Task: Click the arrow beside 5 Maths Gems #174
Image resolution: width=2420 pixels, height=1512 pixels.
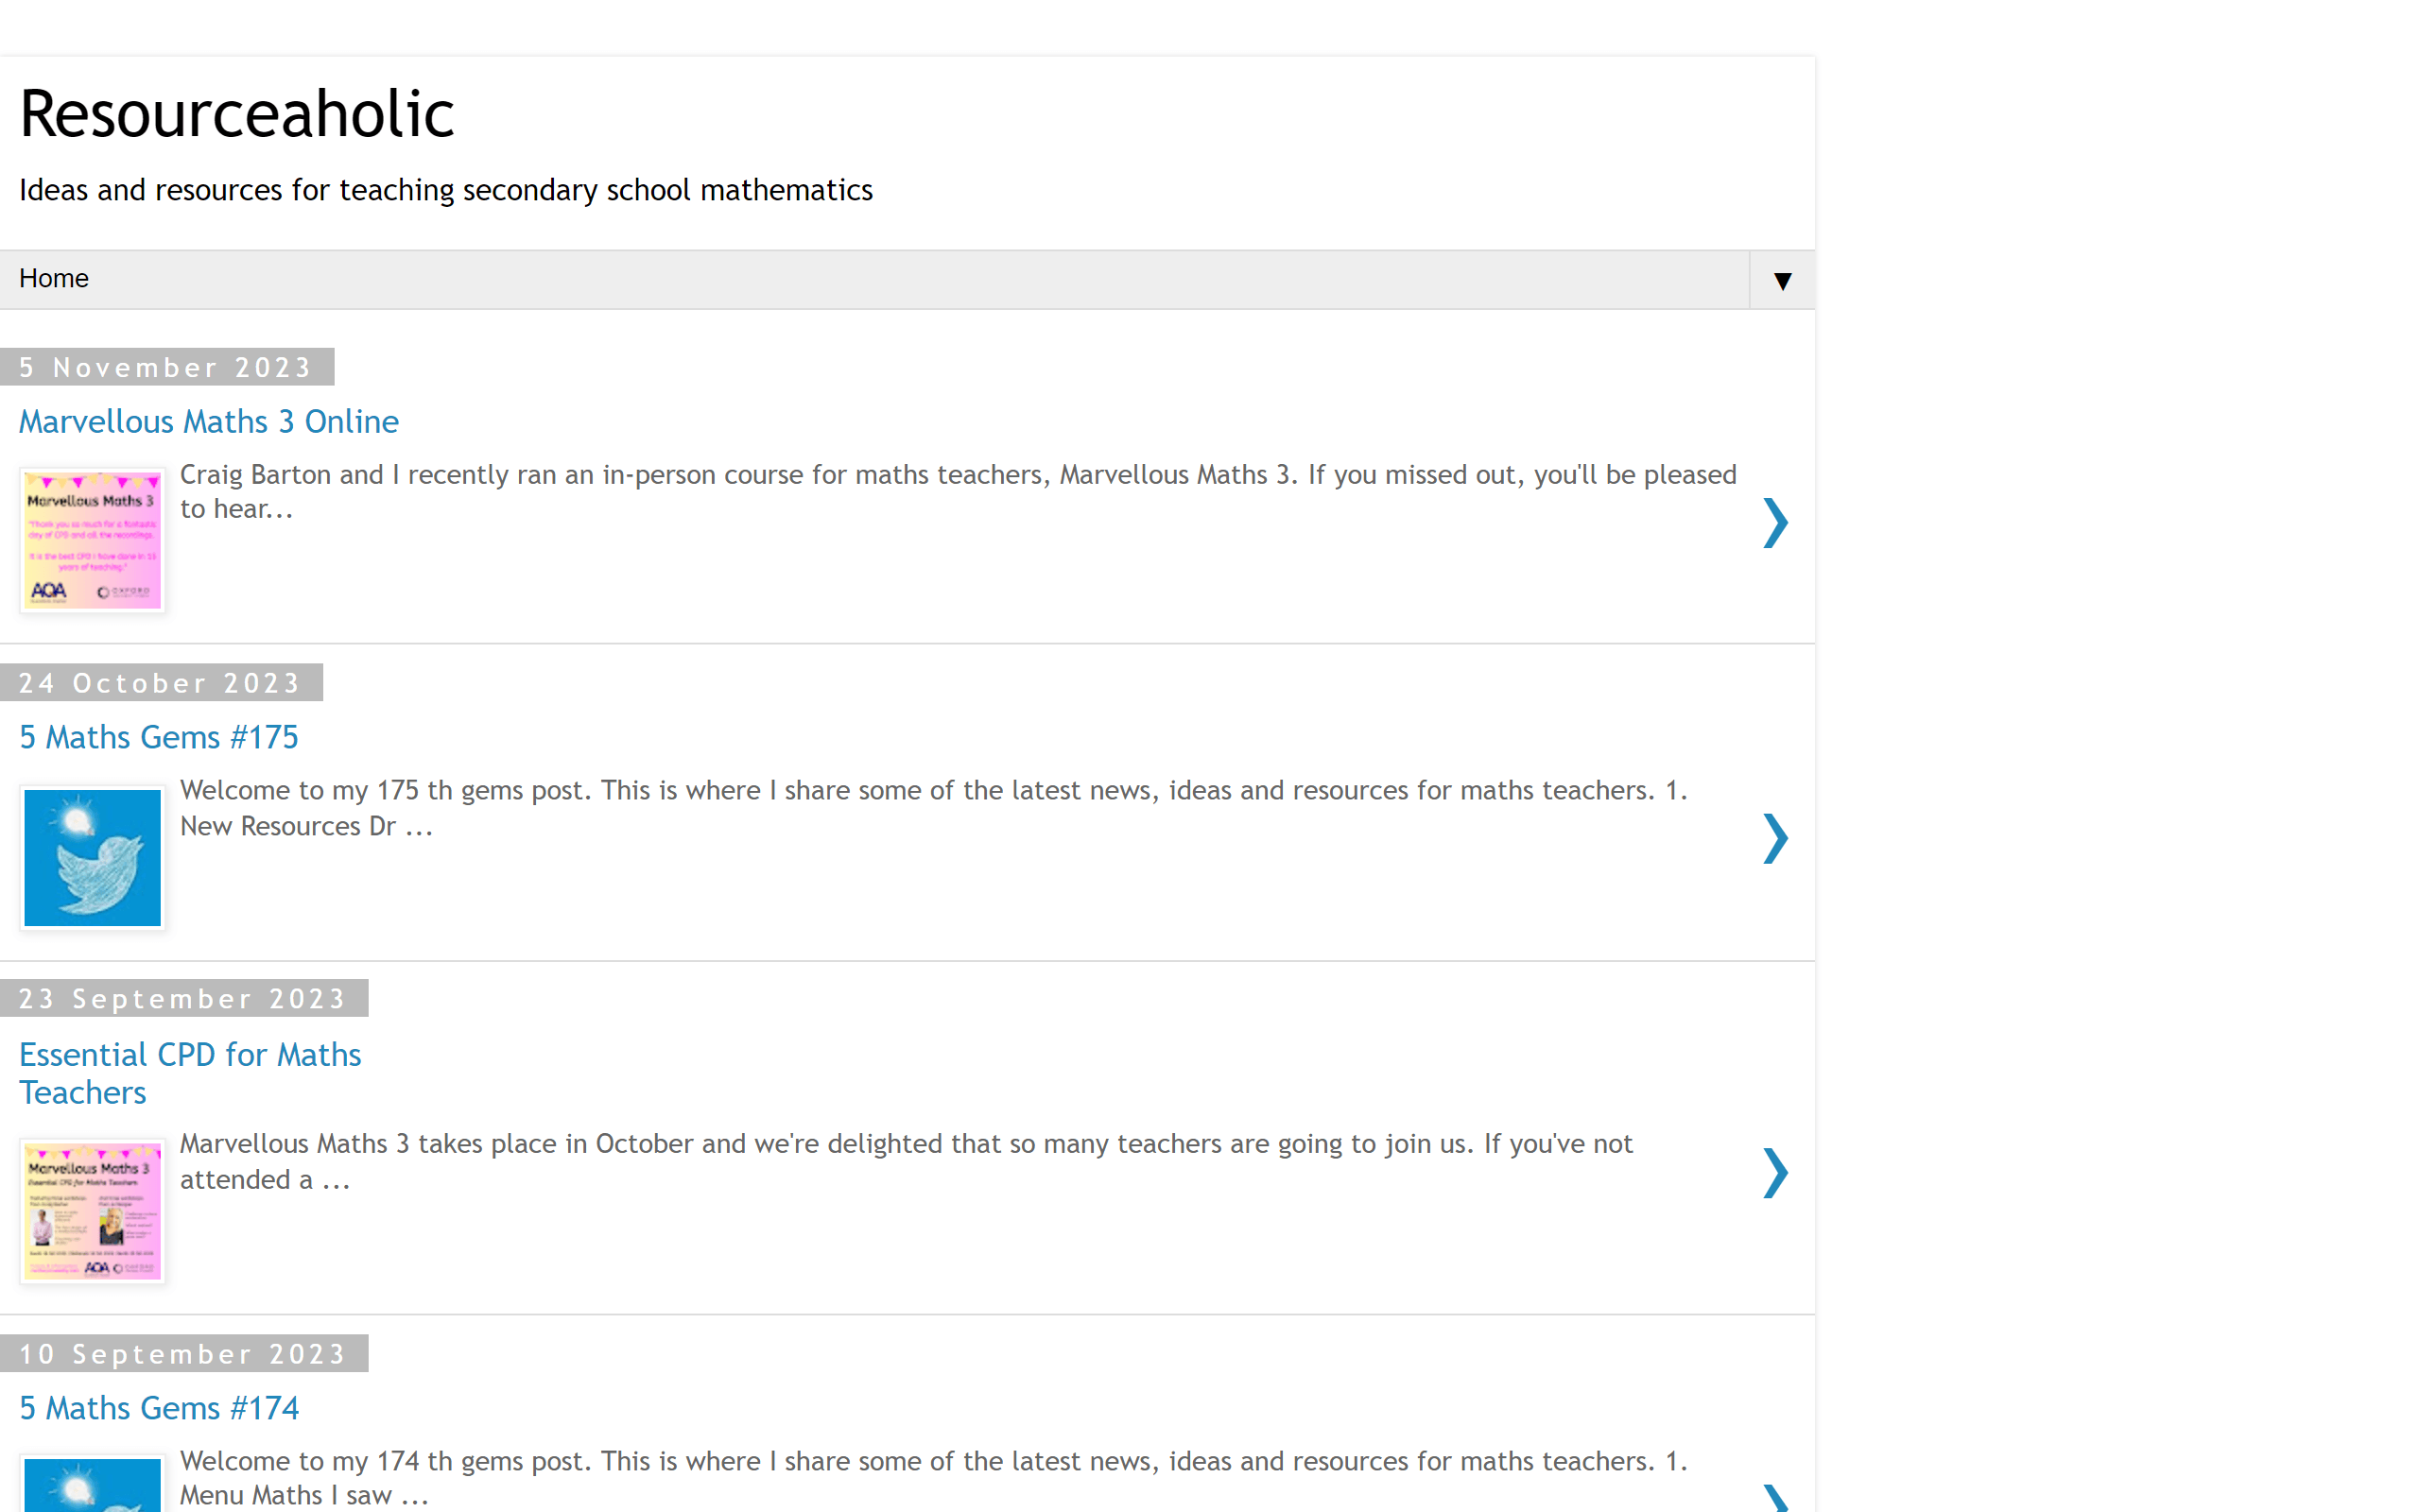Action: [1774, 1498]
